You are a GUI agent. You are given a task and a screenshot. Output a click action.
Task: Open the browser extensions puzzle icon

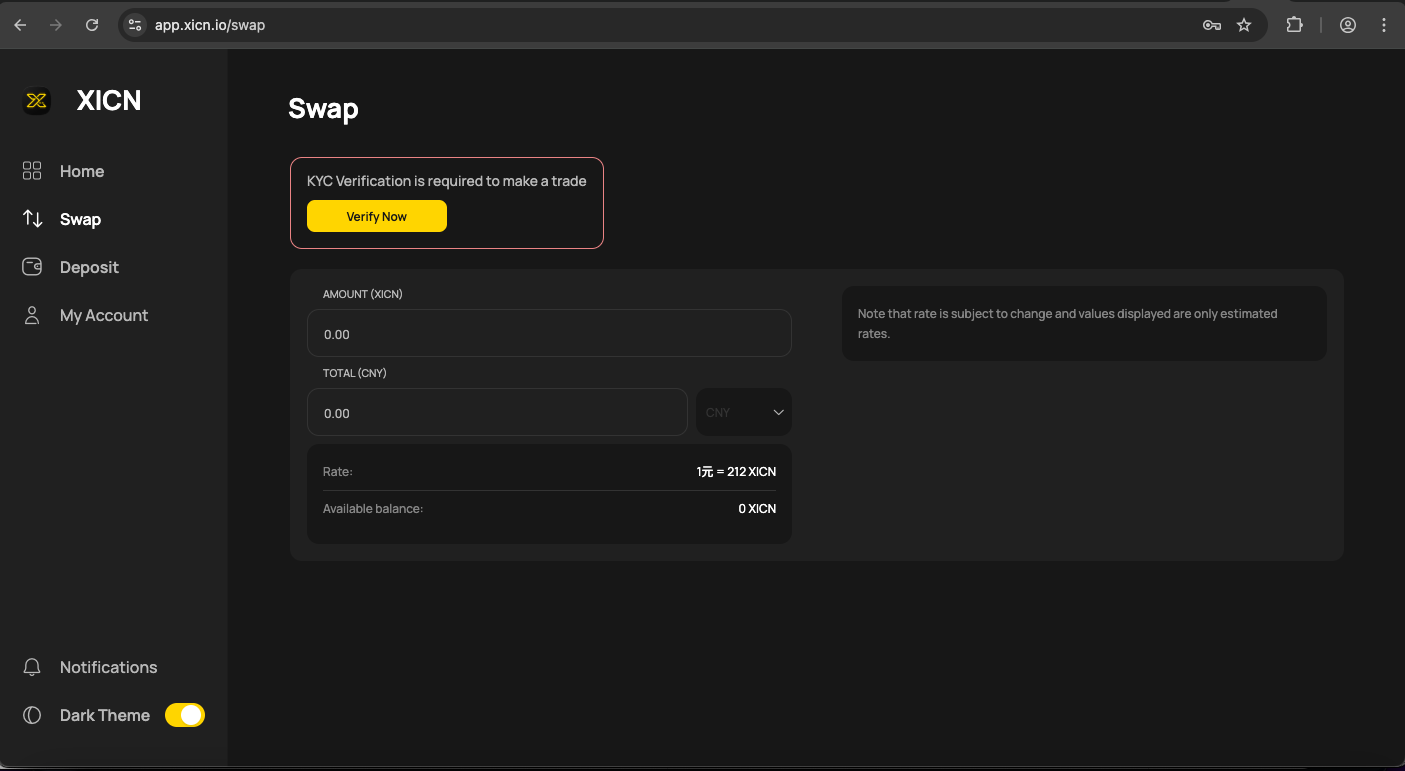pos(1294,25)
